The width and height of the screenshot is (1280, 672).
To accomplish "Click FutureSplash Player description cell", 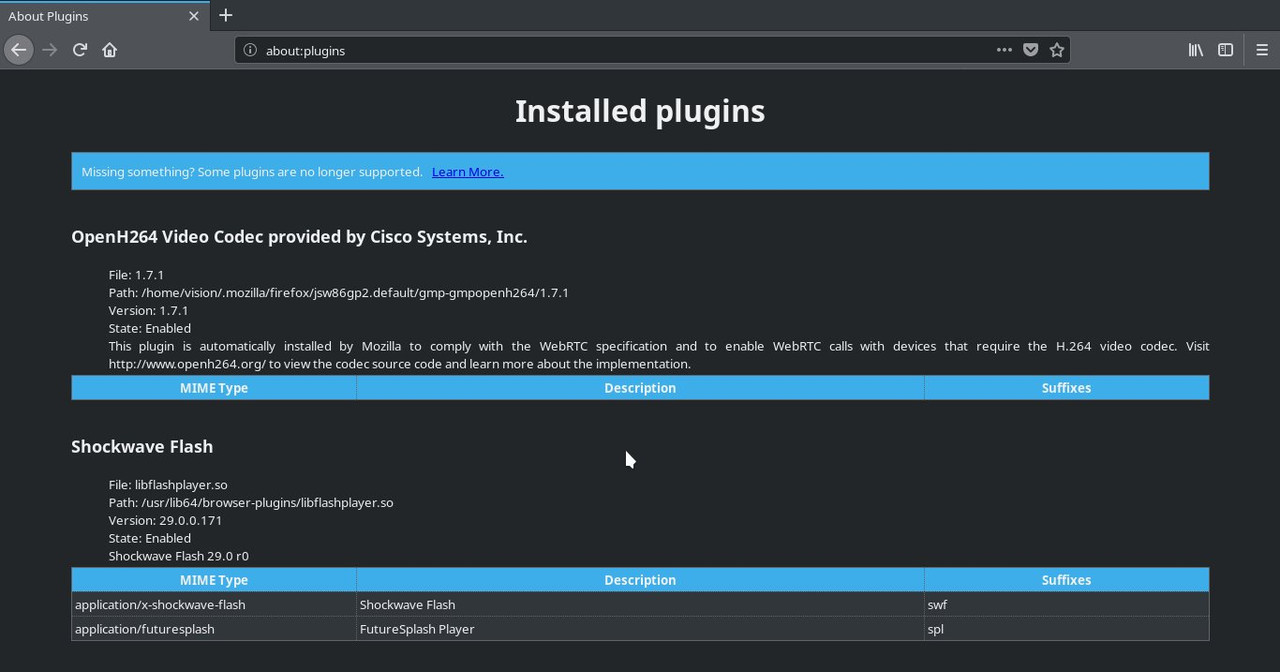I will click(640, 629).
